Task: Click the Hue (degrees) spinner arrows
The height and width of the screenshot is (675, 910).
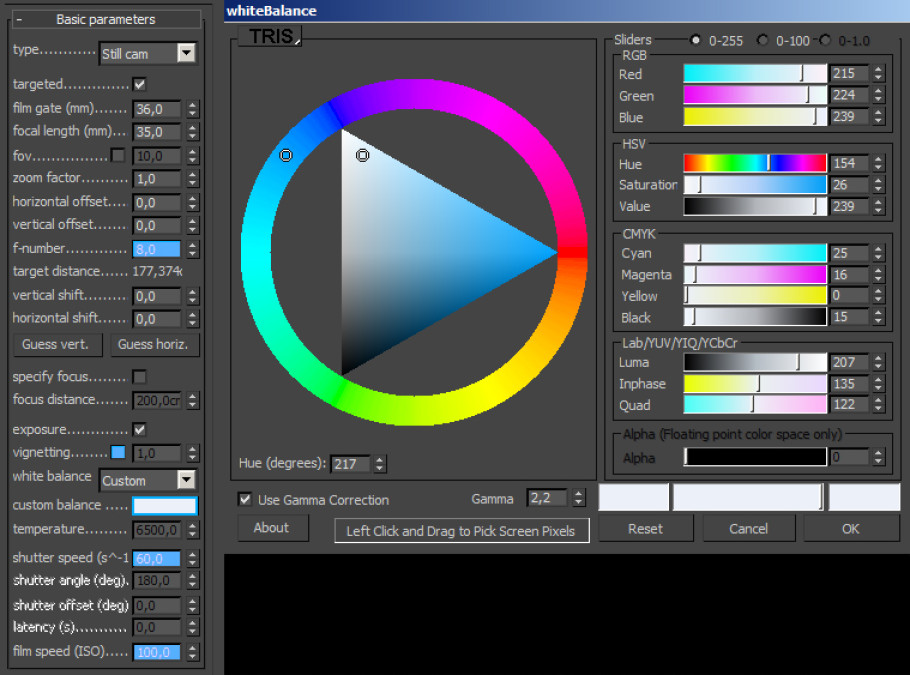Action: point(380,464)
